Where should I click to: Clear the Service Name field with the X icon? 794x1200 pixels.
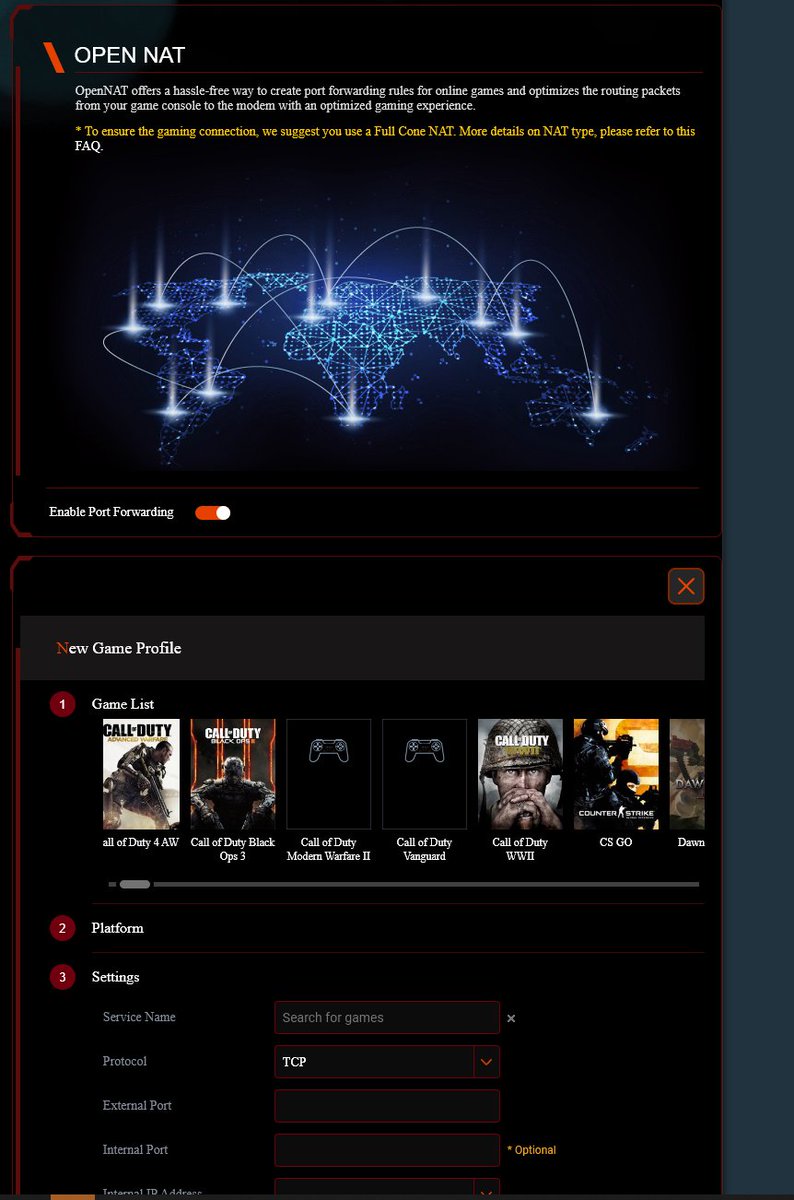tap(511, 1019)
